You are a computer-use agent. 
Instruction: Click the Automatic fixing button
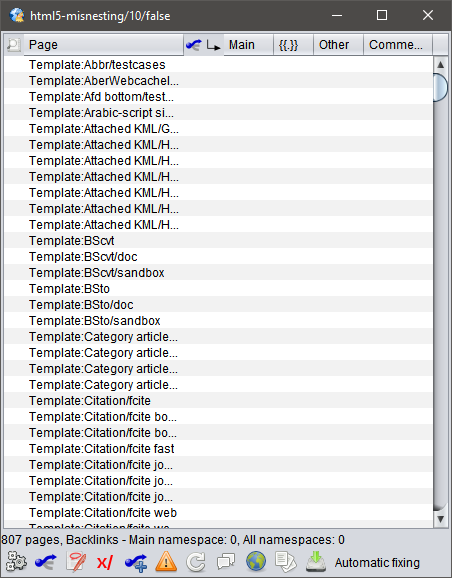point(377,563)
